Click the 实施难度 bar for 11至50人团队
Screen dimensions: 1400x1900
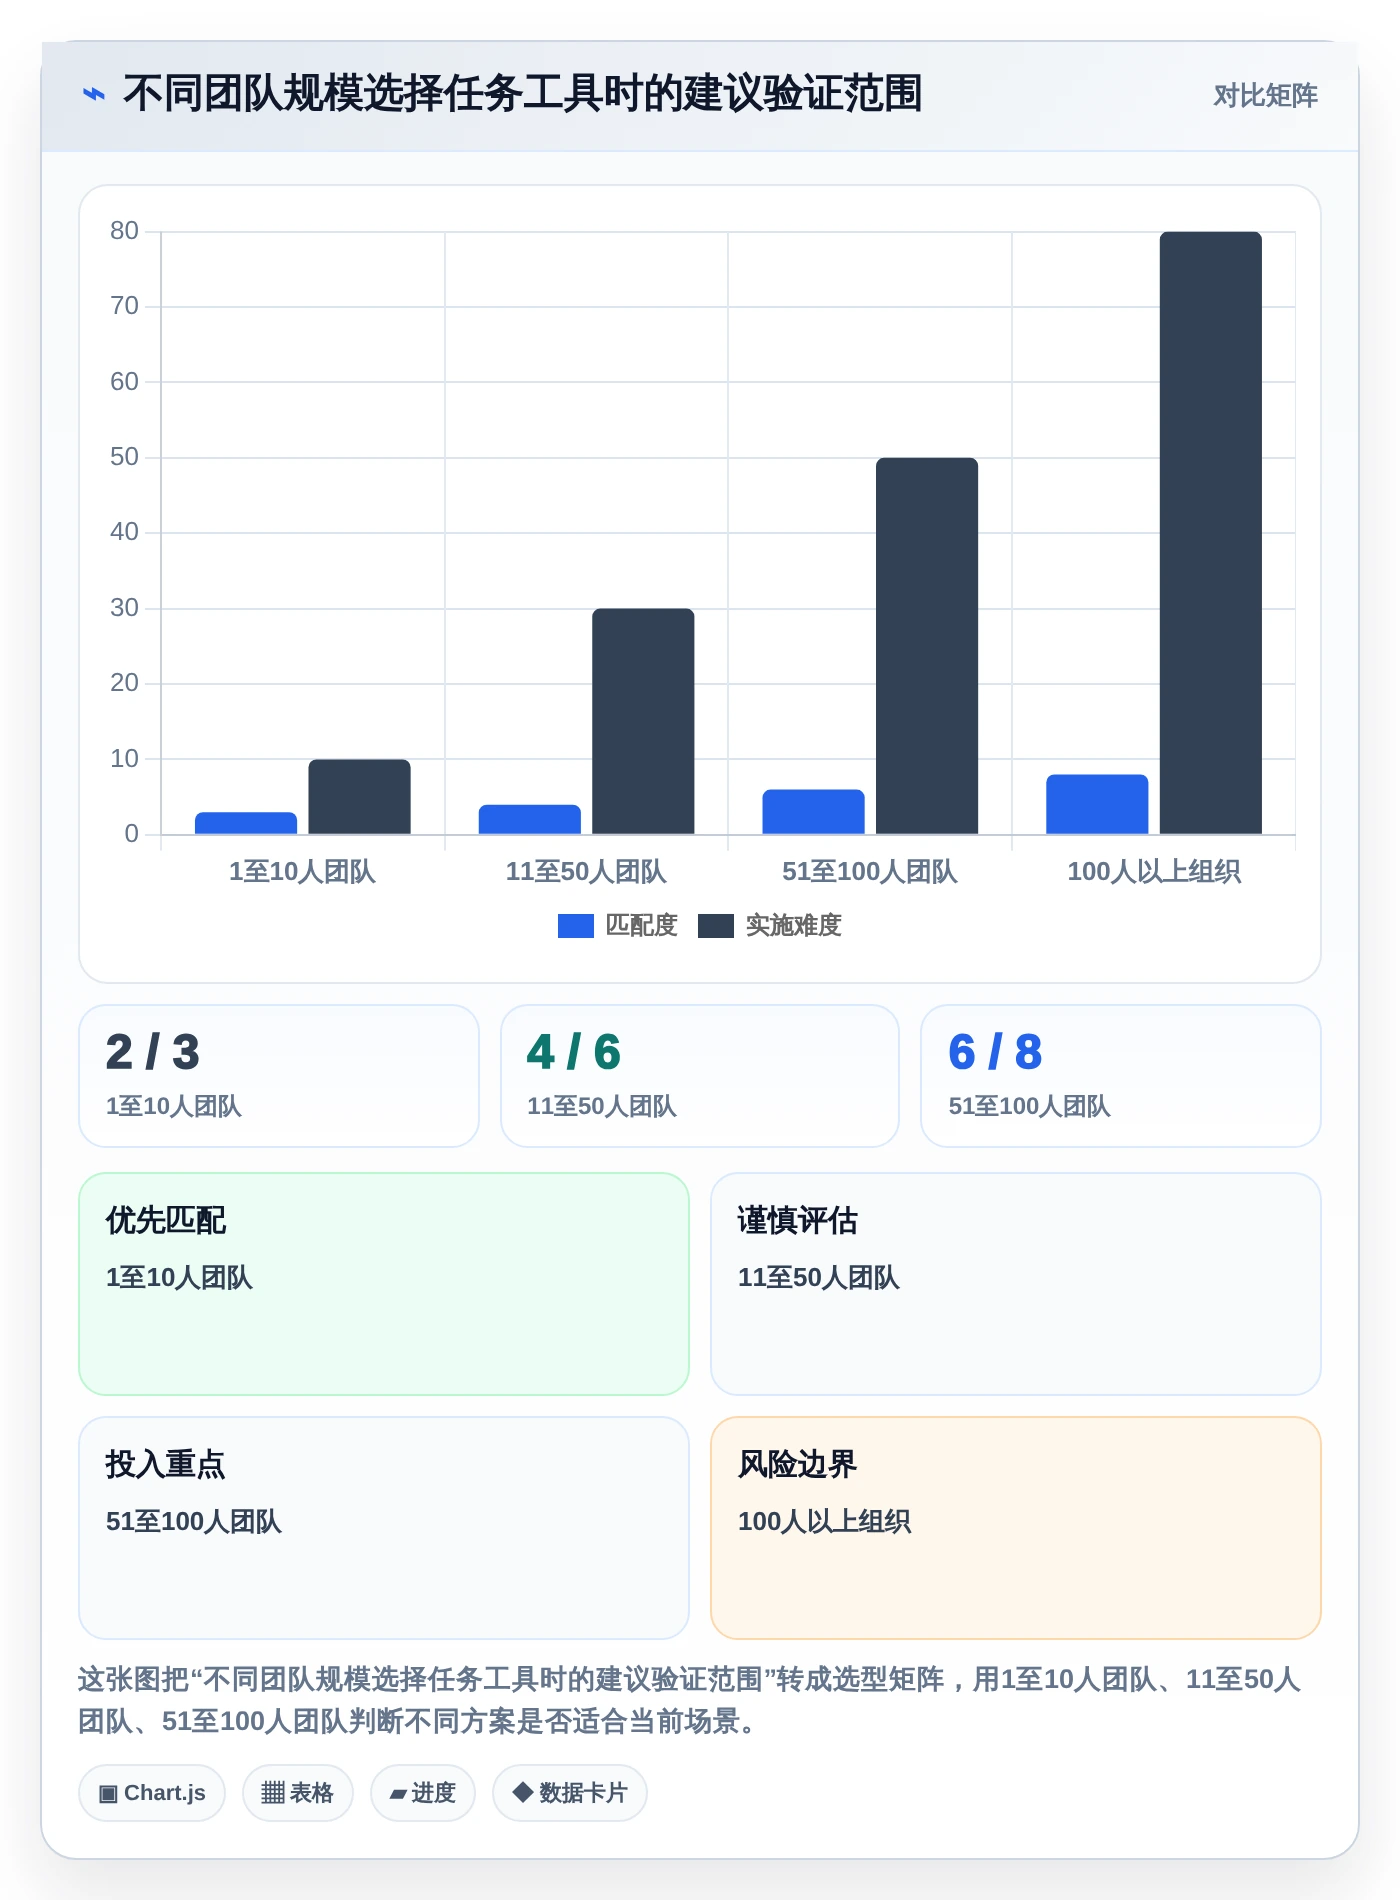(643, 721)
